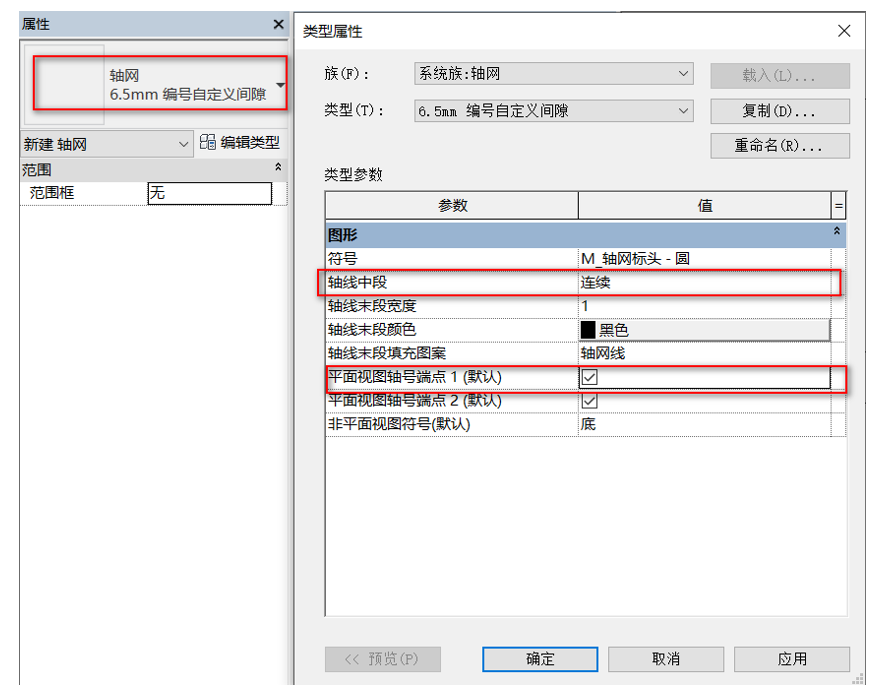Click the 重命名(R)... rename button
879x696 pixels.
(780, 146)
